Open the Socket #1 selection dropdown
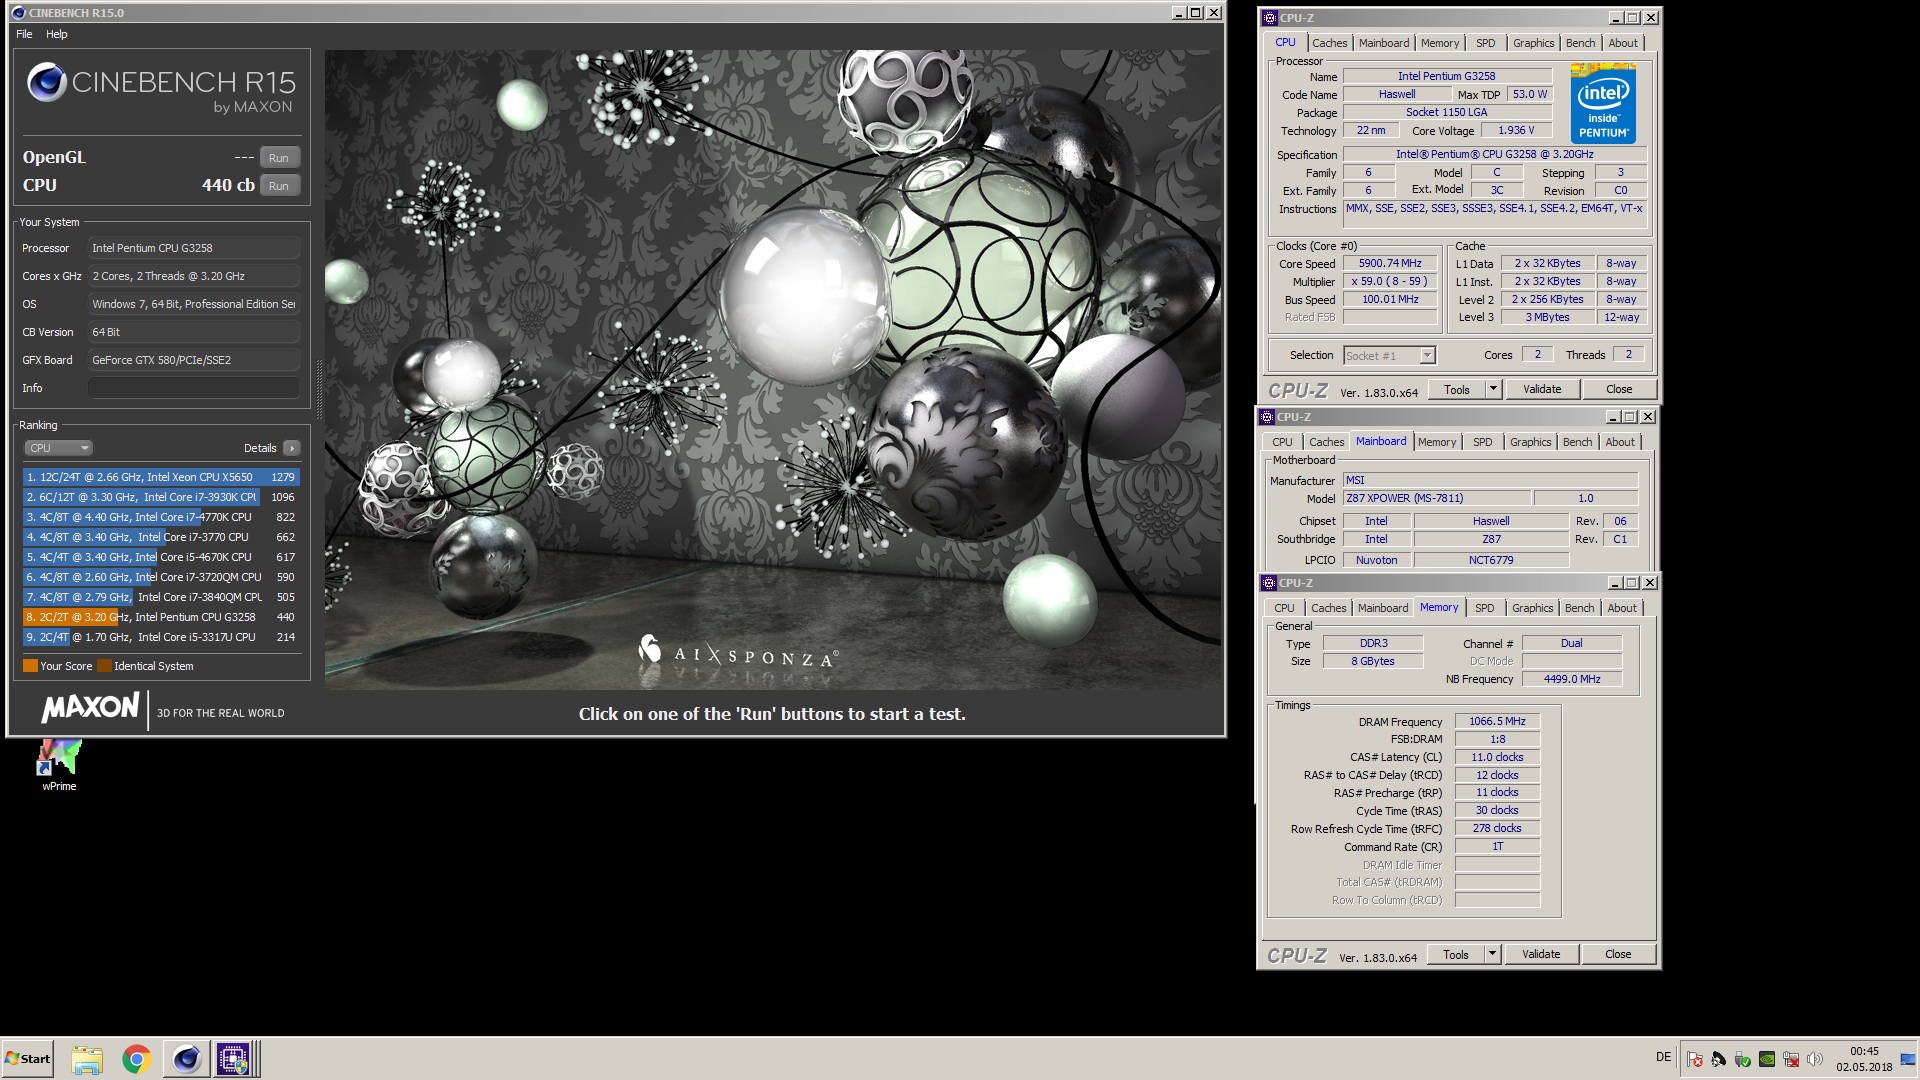Viewport: 1920px width, 1080px height. [x=1389, y=355]
